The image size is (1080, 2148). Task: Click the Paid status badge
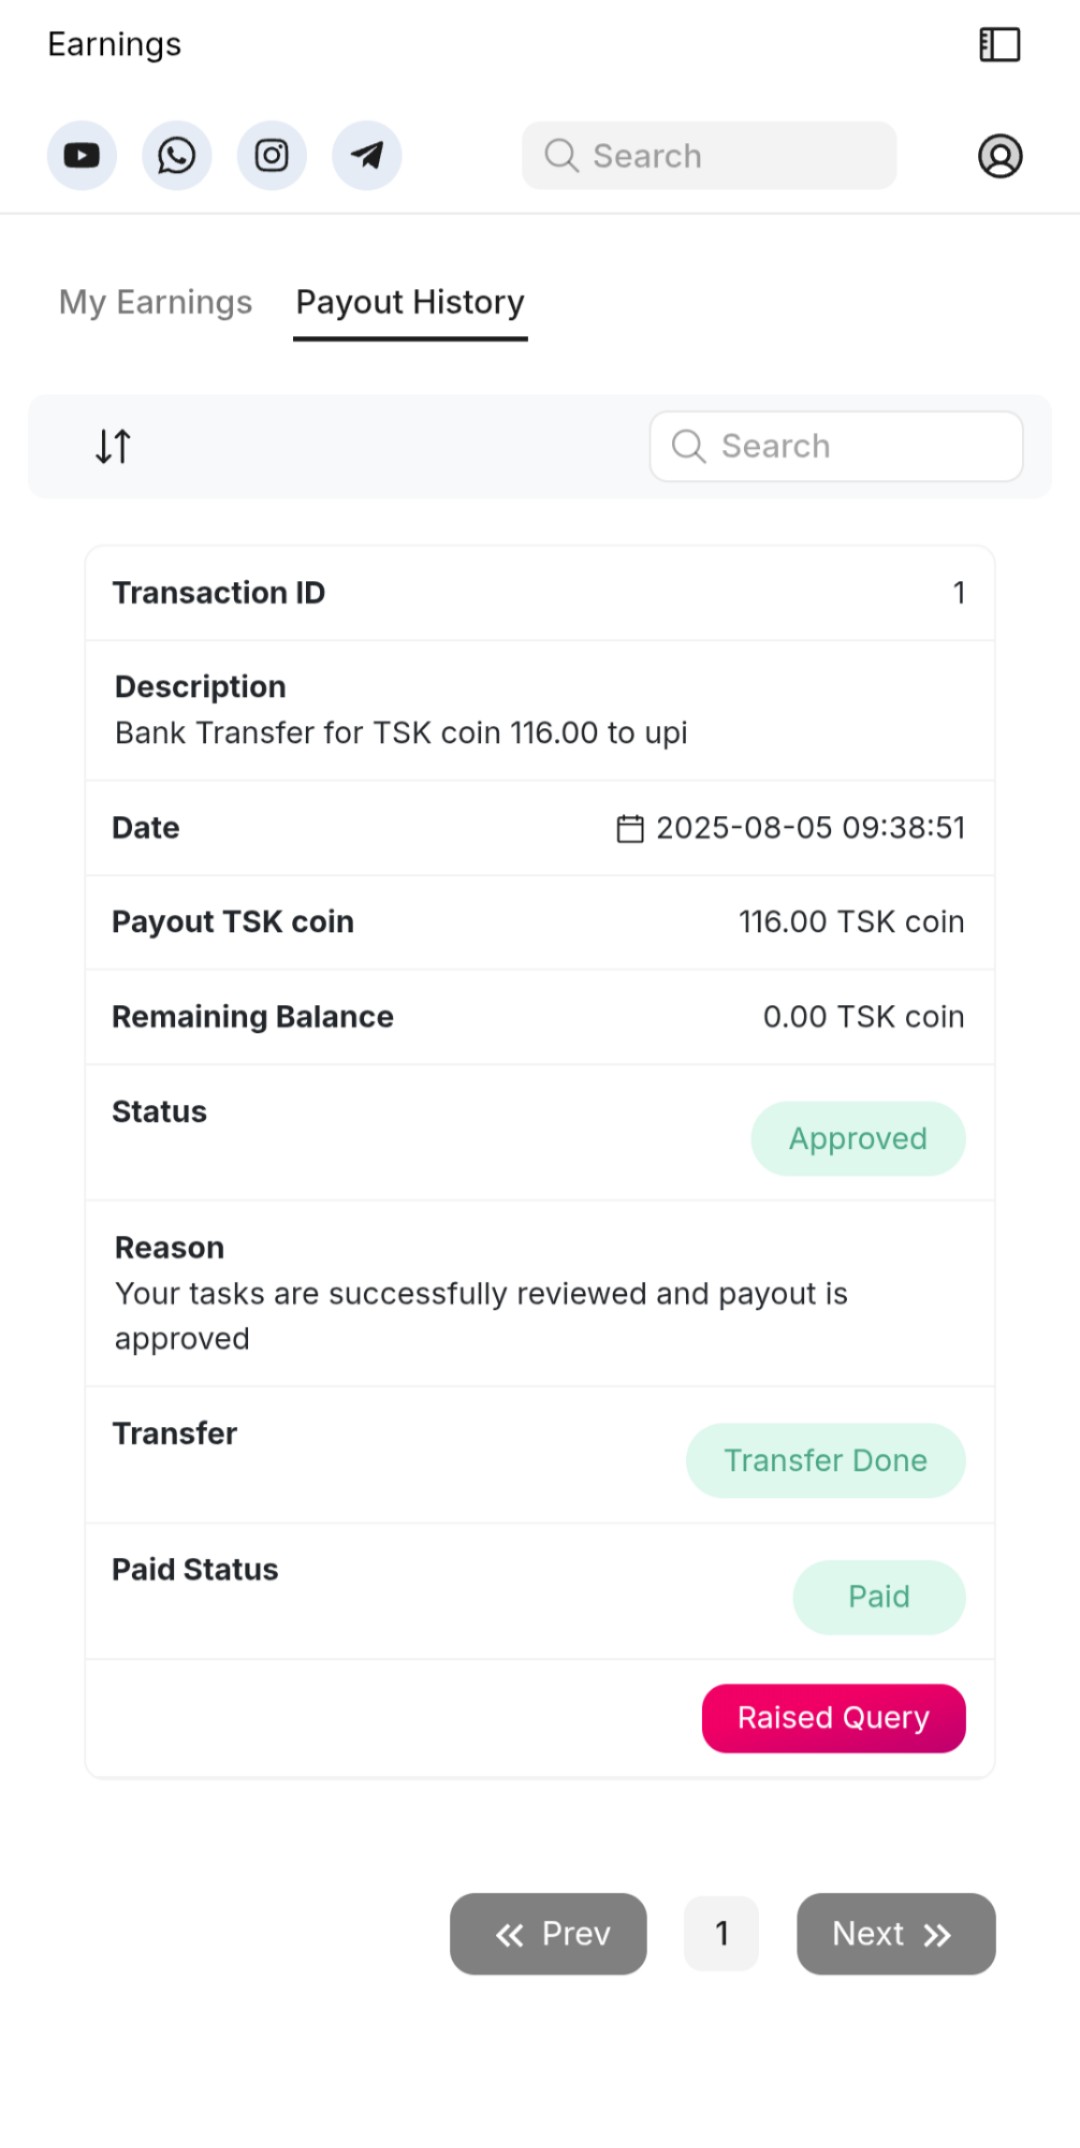[x=879, y=1596]
